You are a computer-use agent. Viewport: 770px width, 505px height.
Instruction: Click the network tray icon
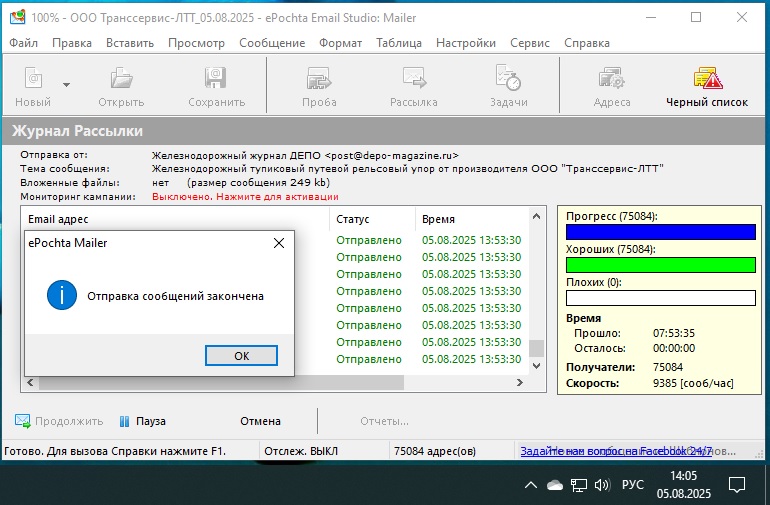(578, 485)
